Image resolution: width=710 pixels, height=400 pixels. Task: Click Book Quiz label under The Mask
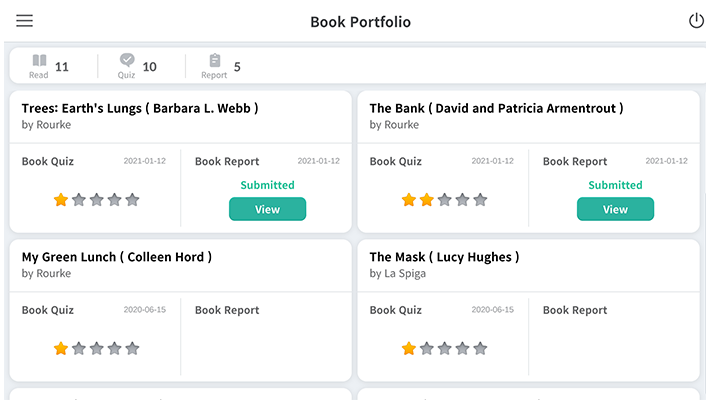(396, 310)
